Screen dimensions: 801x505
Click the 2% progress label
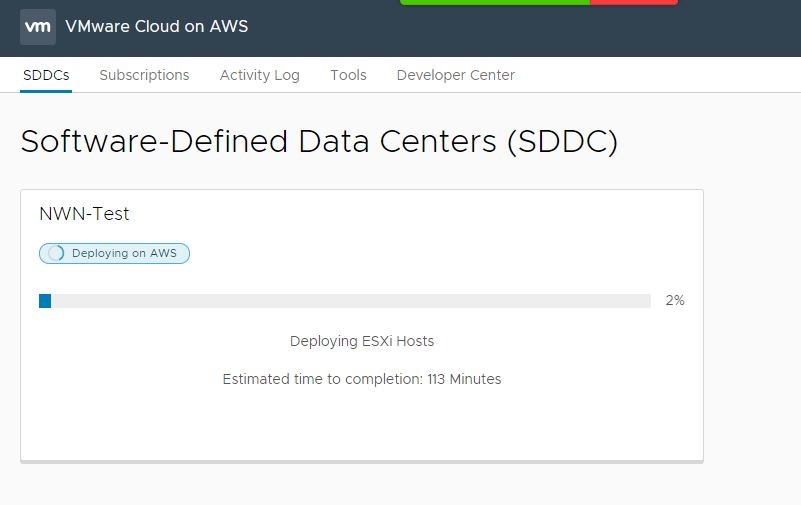[675, 300]
